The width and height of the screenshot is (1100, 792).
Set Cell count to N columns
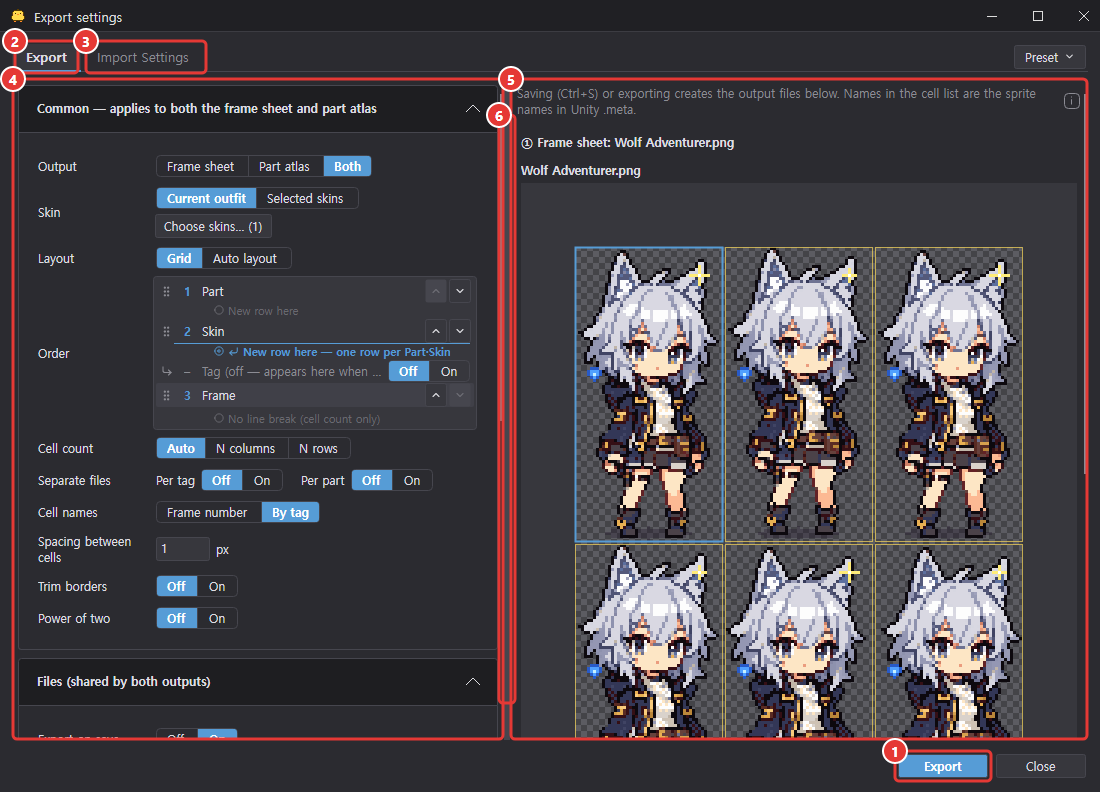click(x=246, y=448)
